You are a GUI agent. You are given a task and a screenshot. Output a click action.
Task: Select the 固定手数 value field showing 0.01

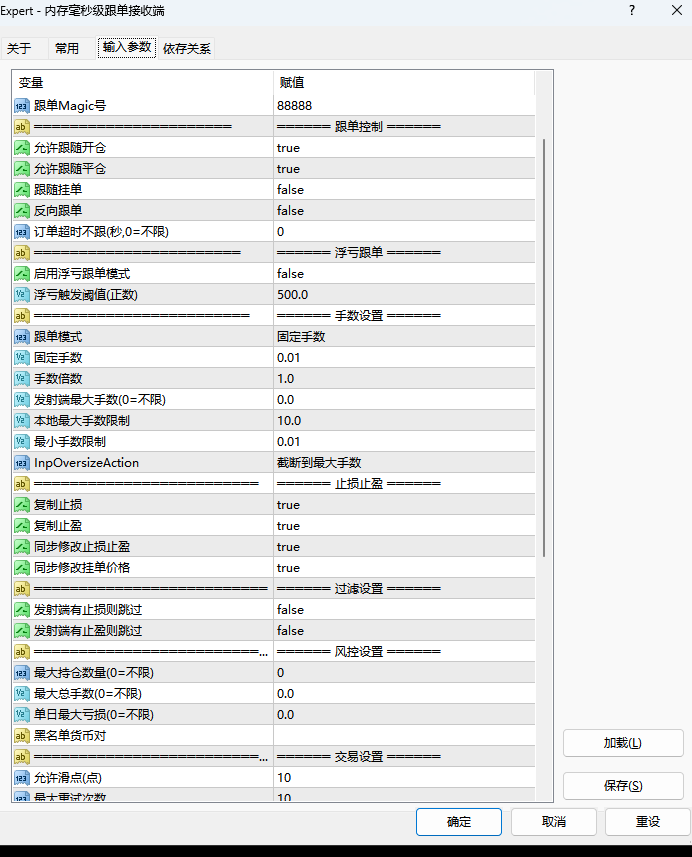[404, 358]
